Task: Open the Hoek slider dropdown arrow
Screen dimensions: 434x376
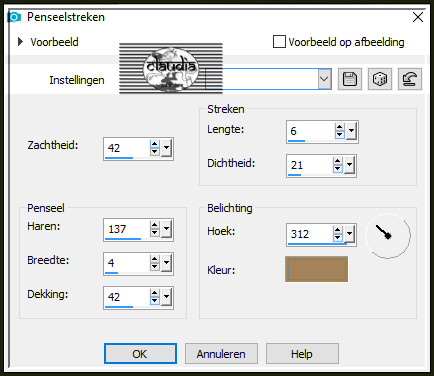Action: (x=349, y=234)
